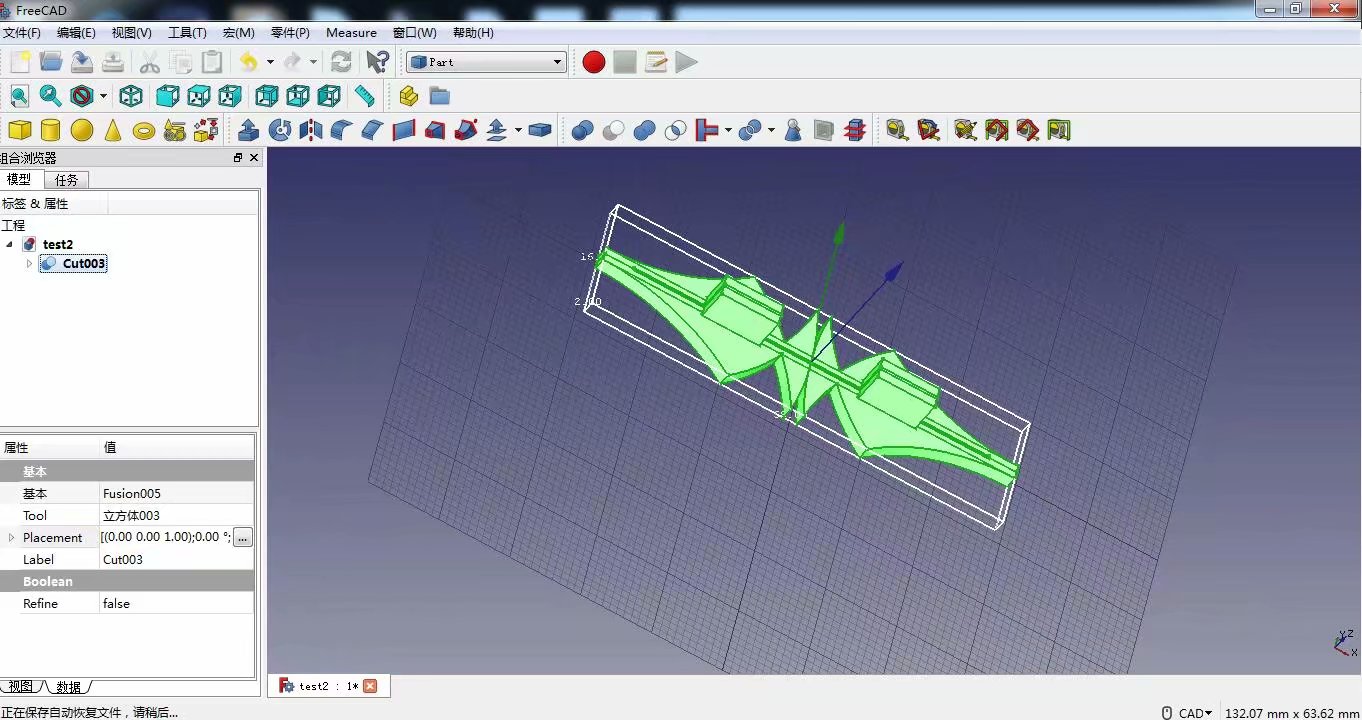Open the 文件(F) menu
1362x720 pixels.
pyautogui.click(x=22, y=33)
